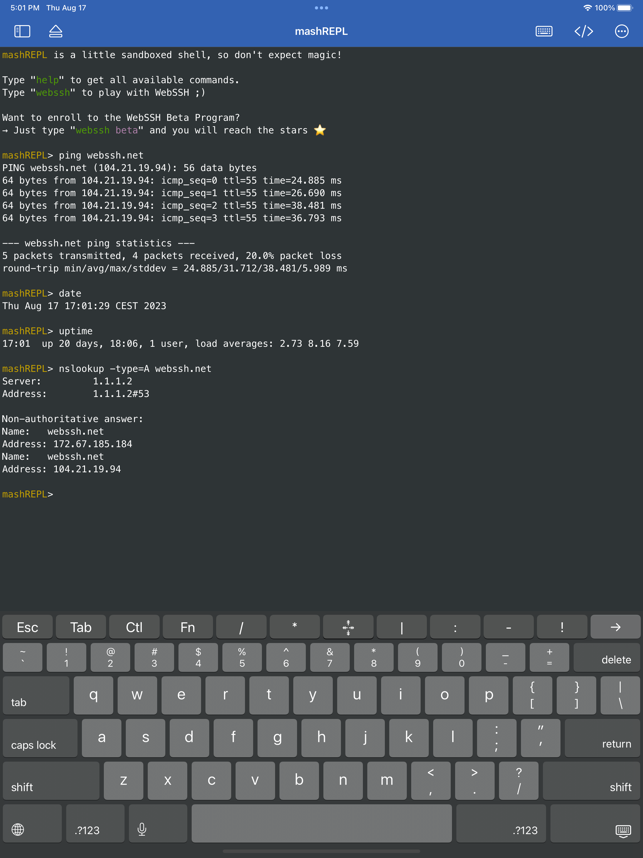Tap the mashREPL title in header
The width and height of the screenshot is (643, 858).
coord(321,31)
